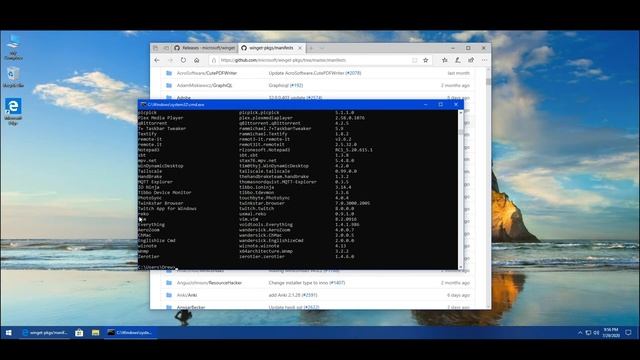Screen dimensions: 640x360
Task: Click folder icon beside Anki/Anki row
Action: [169, 295]
